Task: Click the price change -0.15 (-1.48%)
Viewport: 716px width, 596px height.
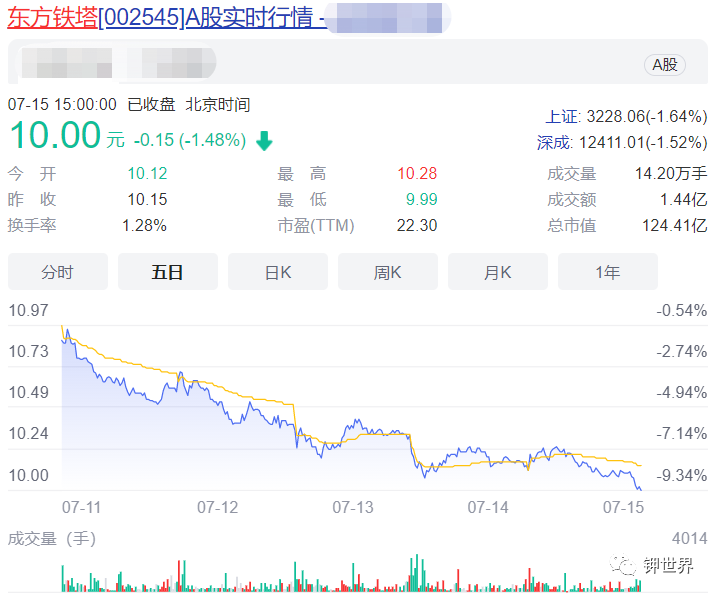Action: [x=190, y=140]
